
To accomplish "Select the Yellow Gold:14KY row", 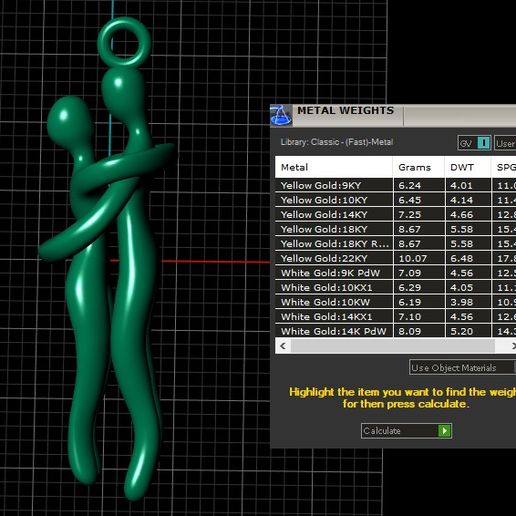I will (395, 215).
